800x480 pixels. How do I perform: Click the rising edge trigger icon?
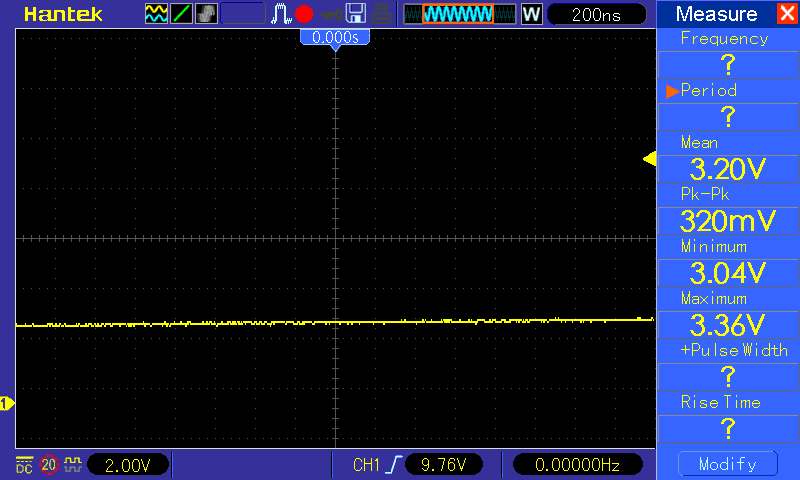(x=393, y=465)
